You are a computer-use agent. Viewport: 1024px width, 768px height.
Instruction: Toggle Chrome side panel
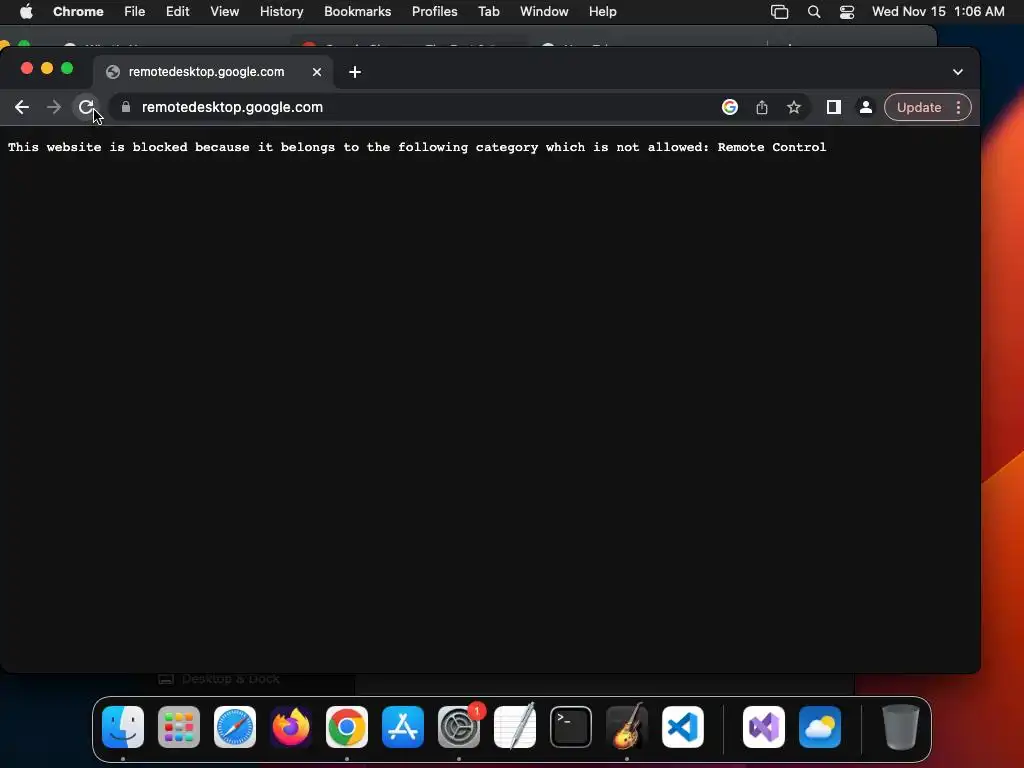click(833, 107)
